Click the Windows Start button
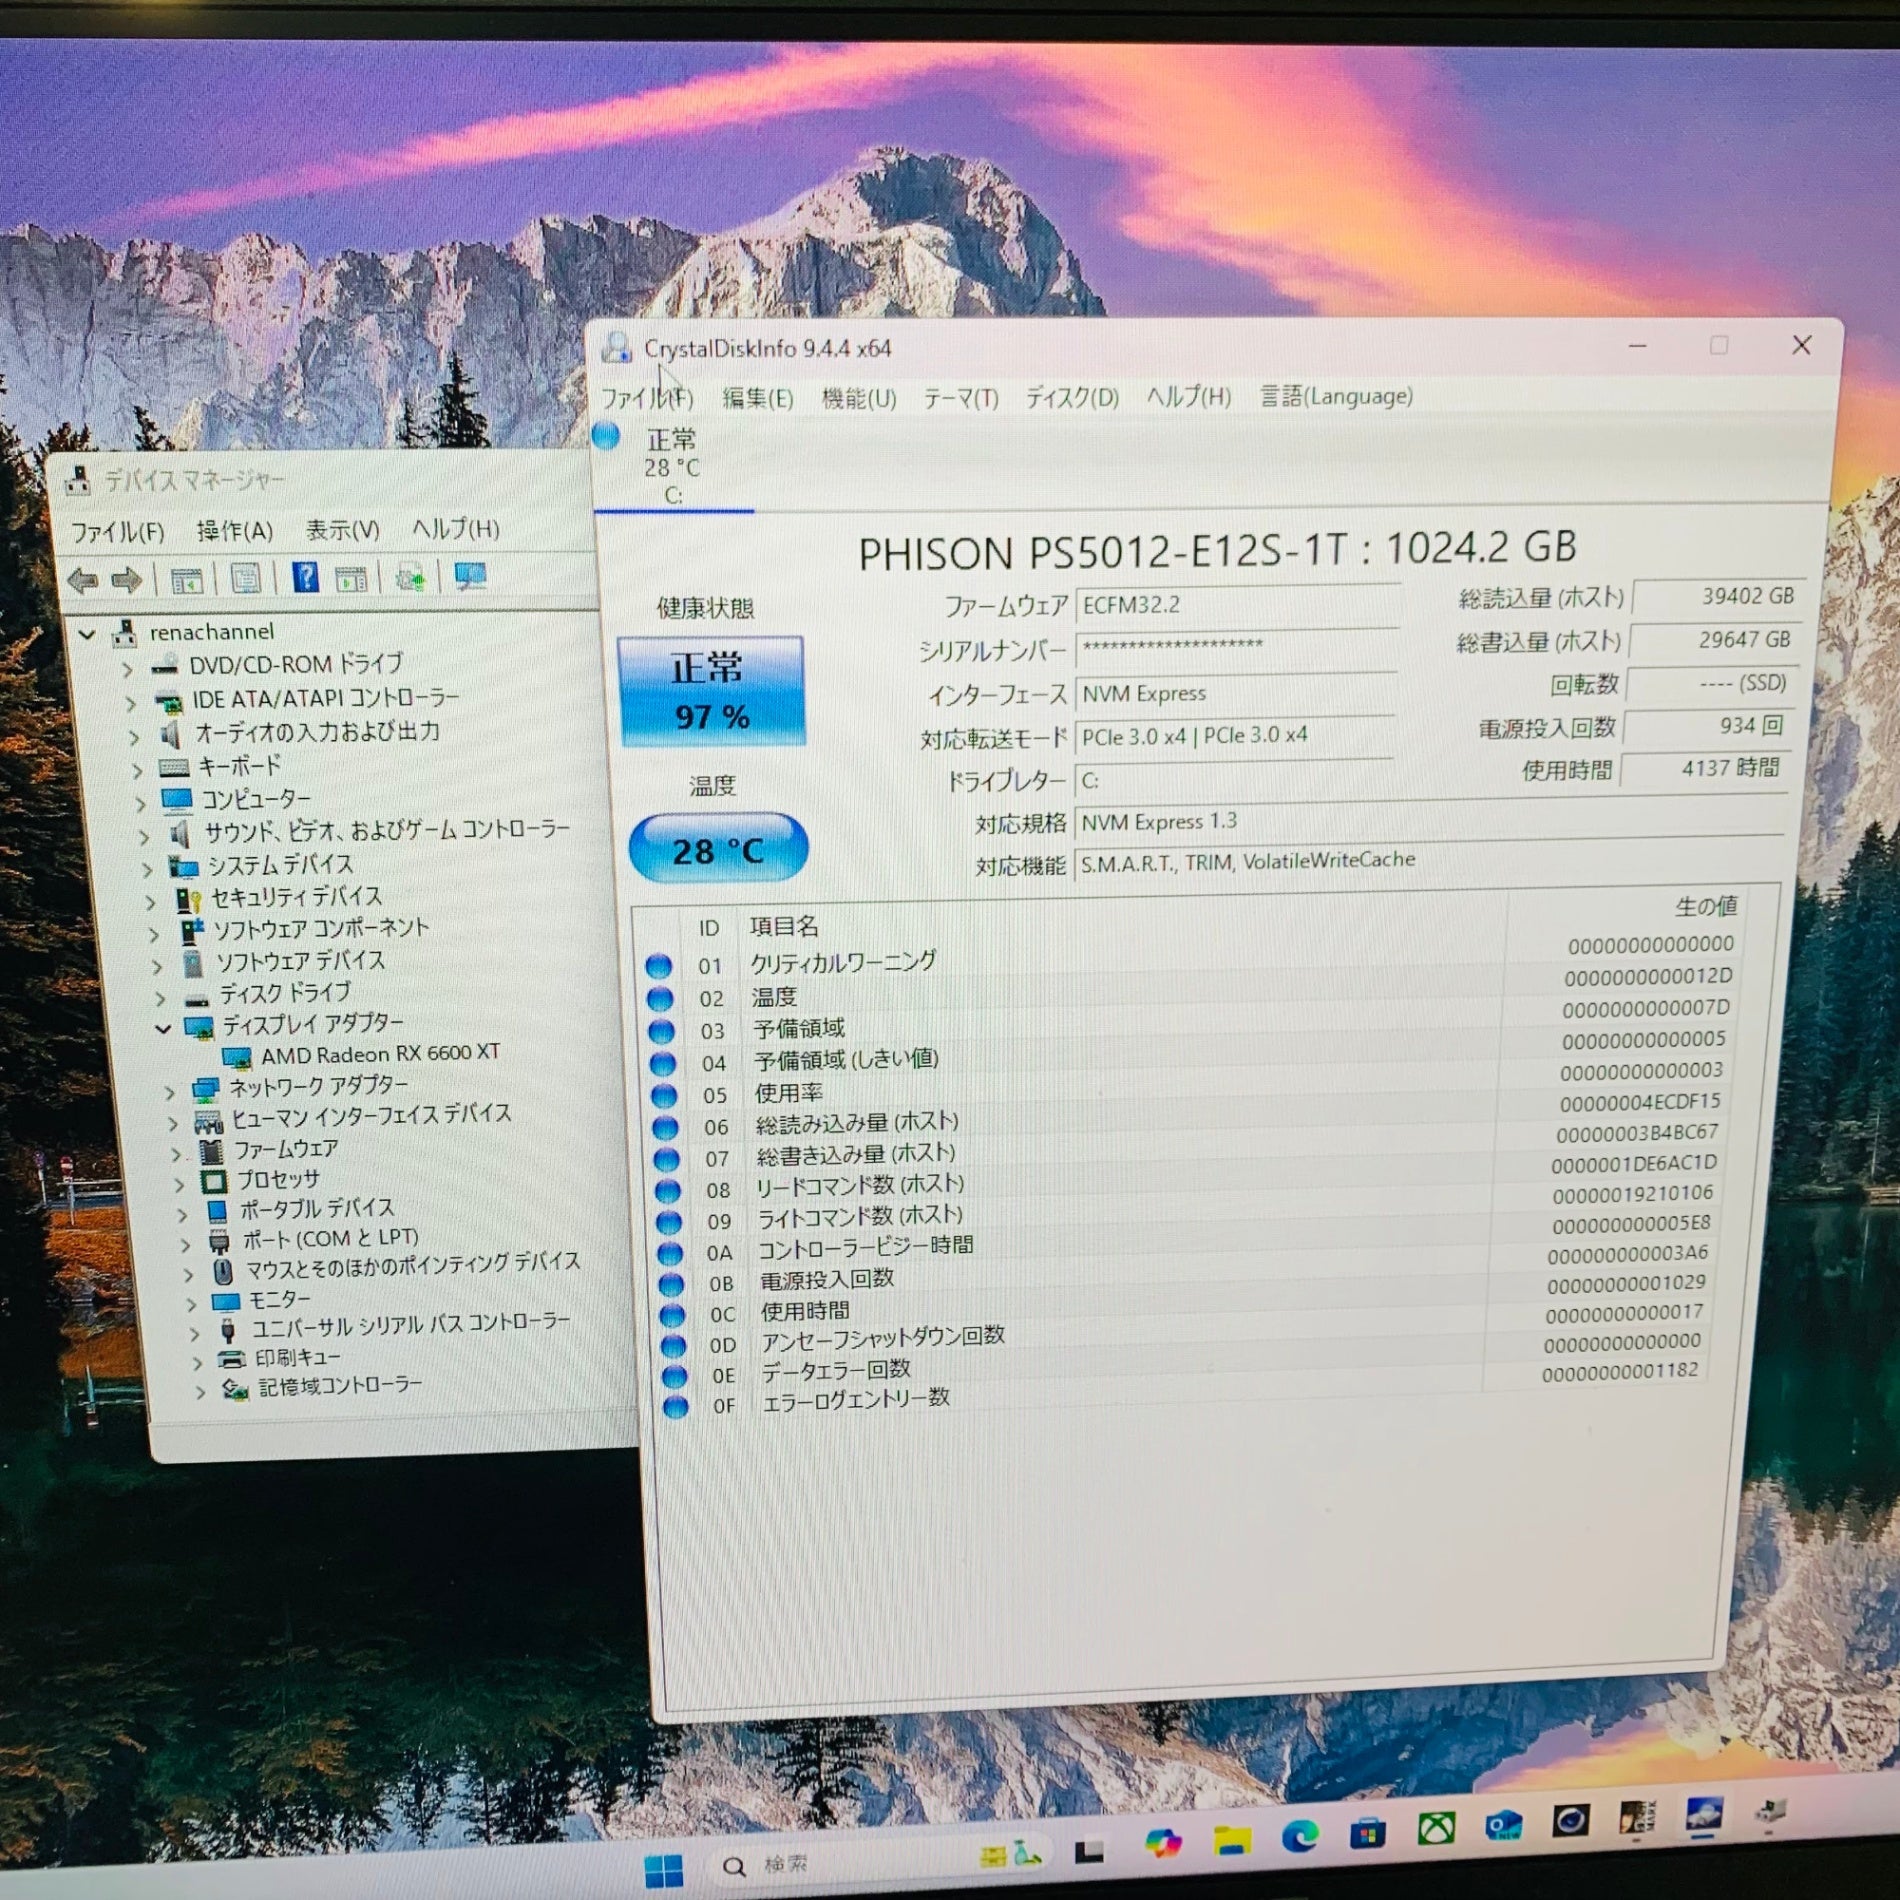This screenshot has width=1900, height=1900. pos(663,1866)
